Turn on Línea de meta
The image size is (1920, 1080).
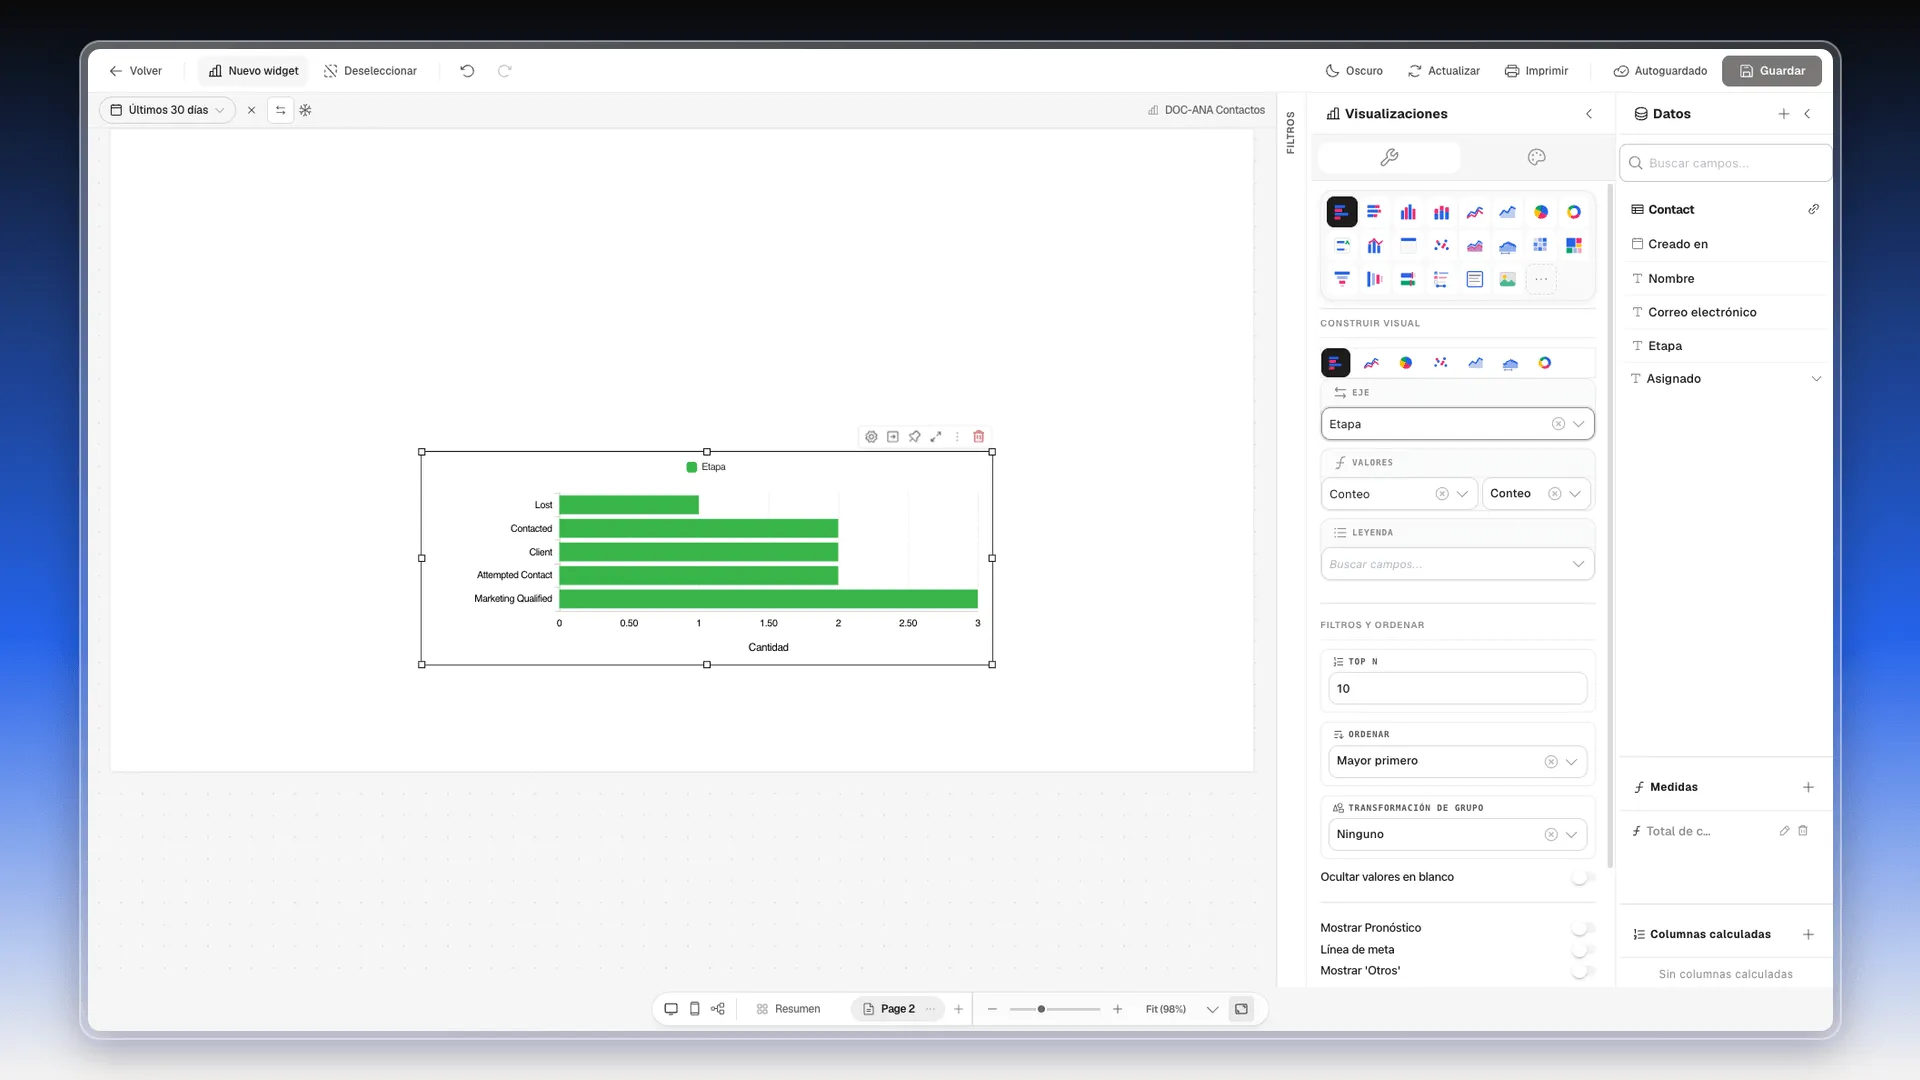click(x=1581, y=950)
